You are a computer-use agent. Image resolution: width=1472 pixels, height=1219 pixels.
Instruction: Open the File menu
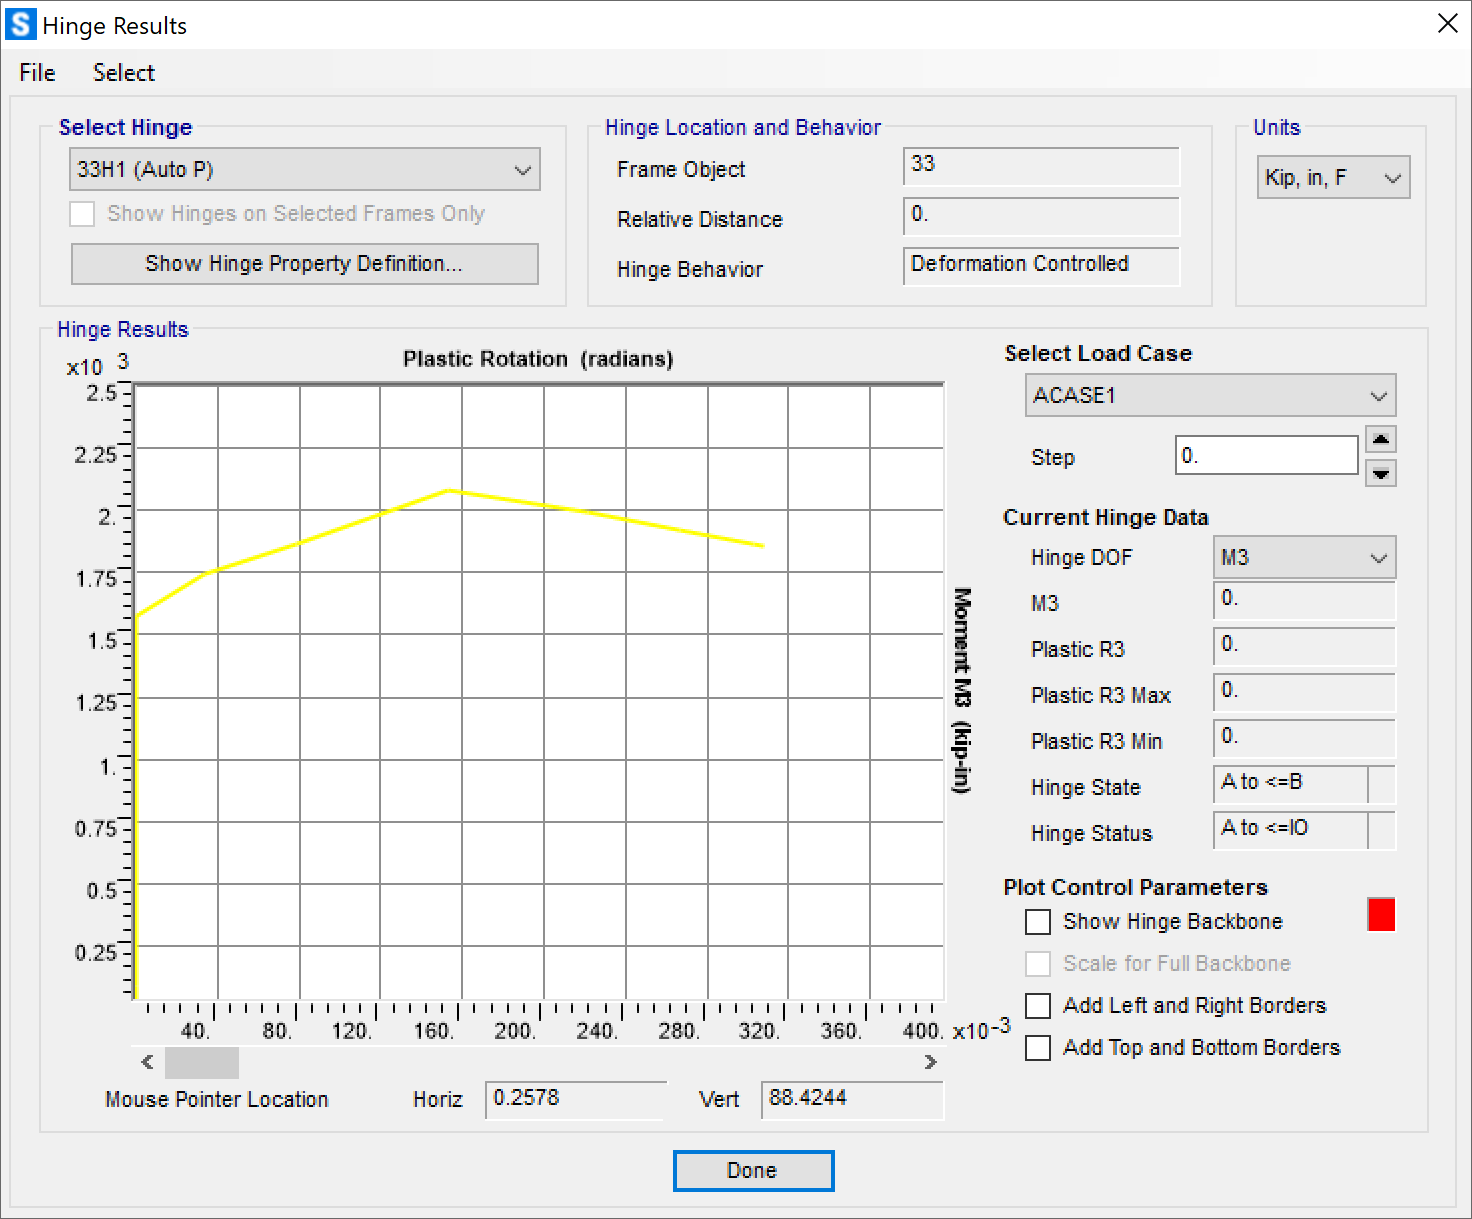click(x=37, y=73)
